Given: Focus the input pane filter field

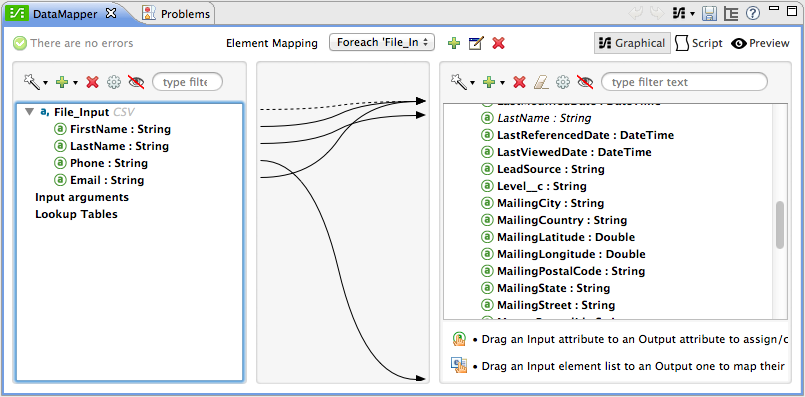Looking at the screenshot, I should click(x=187, y=82).
